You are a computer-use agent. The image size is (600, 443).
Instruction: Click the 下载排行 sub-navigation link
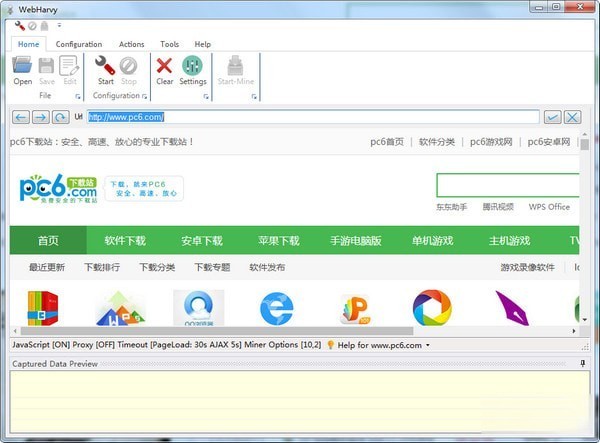102,267
